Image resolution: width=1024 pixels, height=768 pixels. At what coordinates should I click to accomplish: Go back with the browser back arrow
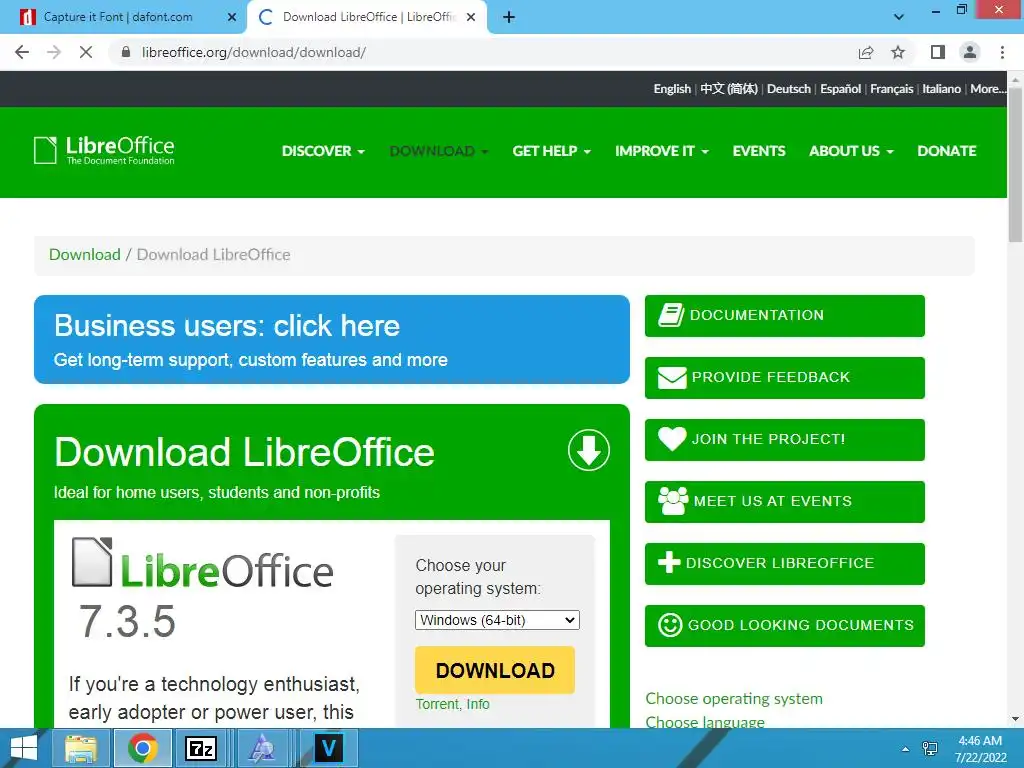[22, 52]
